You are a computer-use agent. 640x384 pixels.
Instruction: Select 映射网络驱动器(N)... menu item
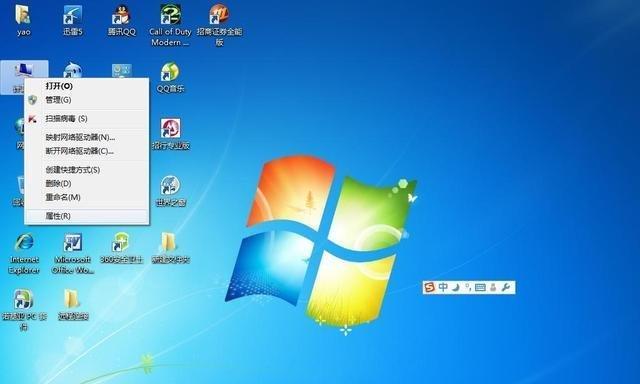[x=87, y=138]
